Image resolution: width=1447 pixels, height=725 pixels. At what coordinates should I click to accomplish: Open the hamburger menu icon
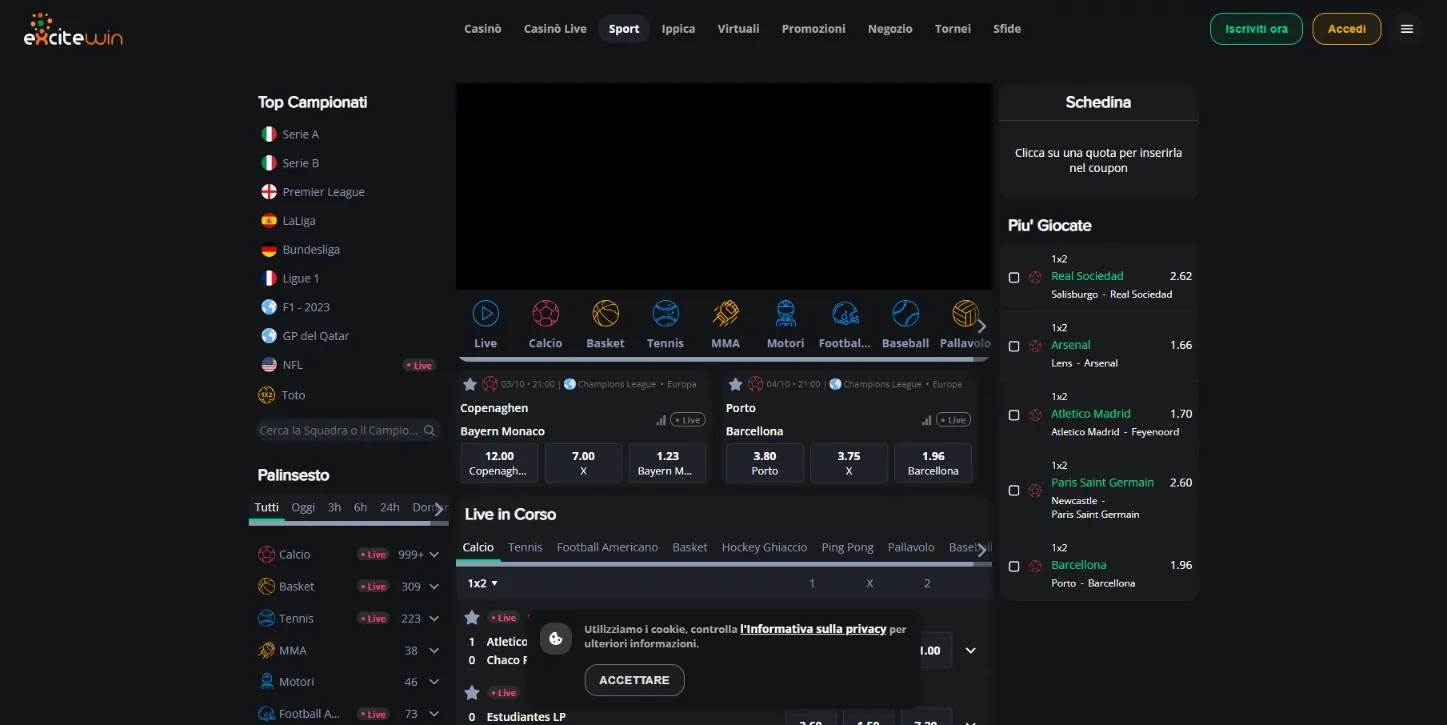[1406, 28]
